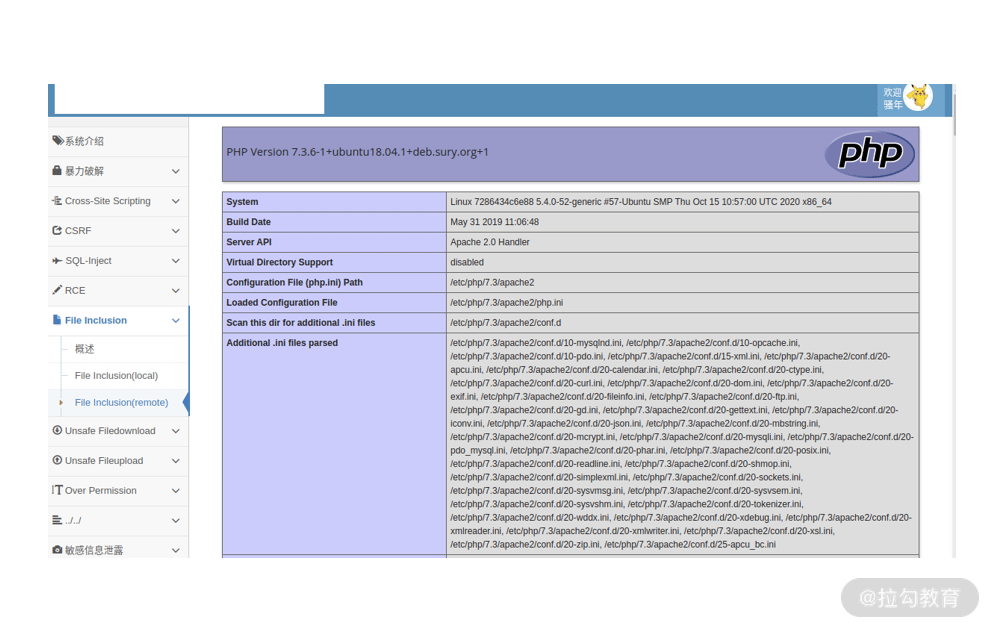Open File Inclusion(local) submenu link
Screen dimensions: 994x630
point(116,375)
